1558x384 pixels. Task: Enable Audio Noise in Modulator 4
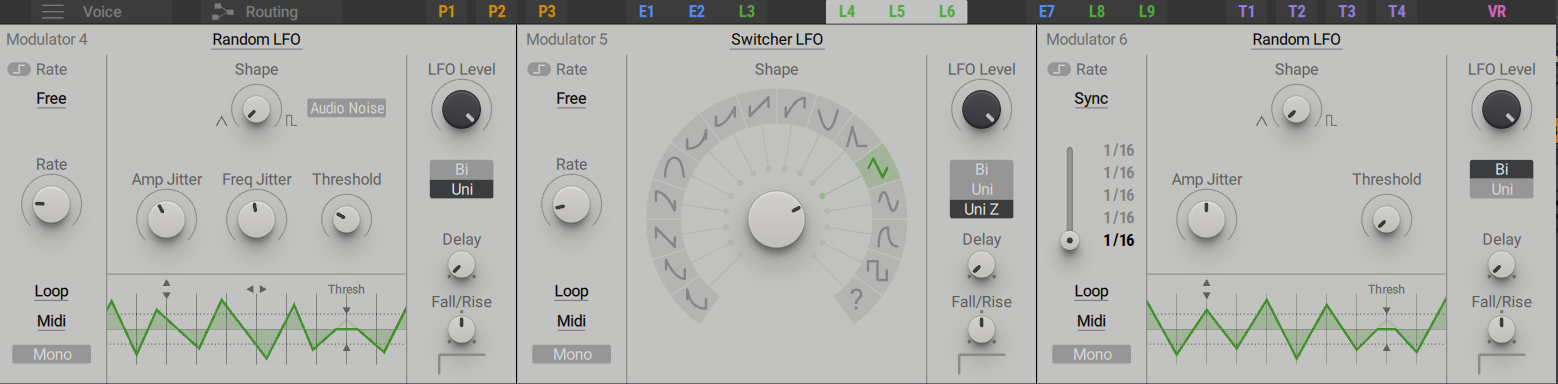[x=347, y=108]
